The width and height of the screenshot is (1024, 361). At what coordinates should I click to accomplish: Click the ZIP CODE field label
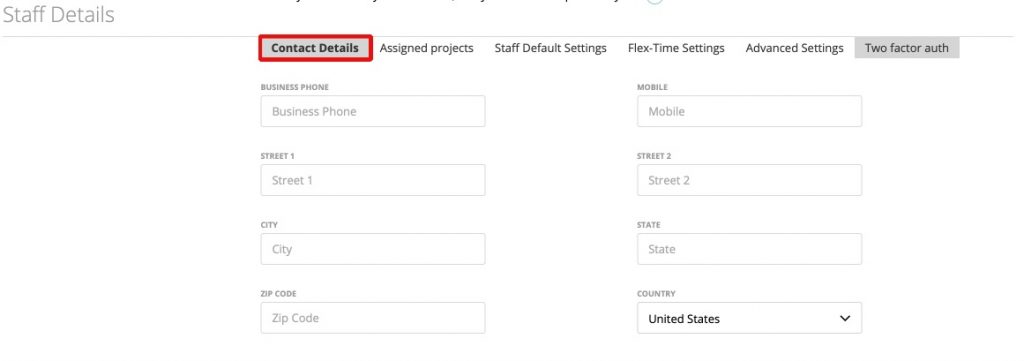click(279, 294)
